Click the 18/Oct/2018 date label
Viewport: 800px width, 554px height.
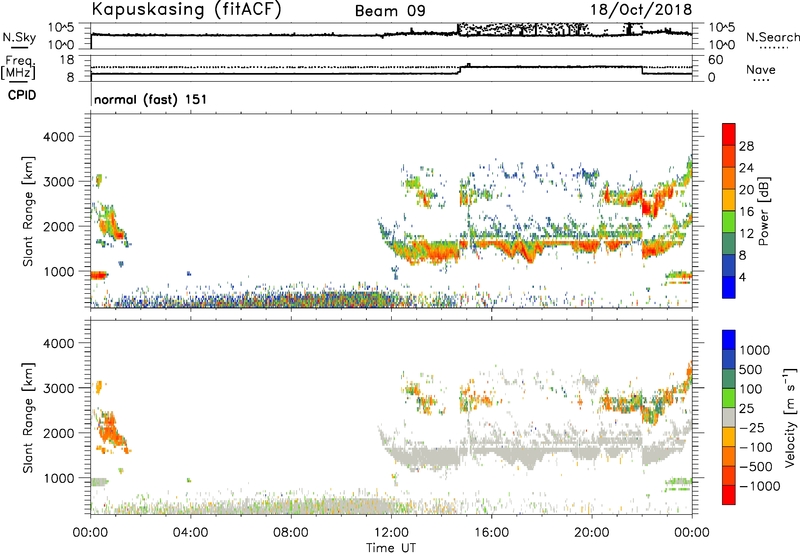coord(641,9)
